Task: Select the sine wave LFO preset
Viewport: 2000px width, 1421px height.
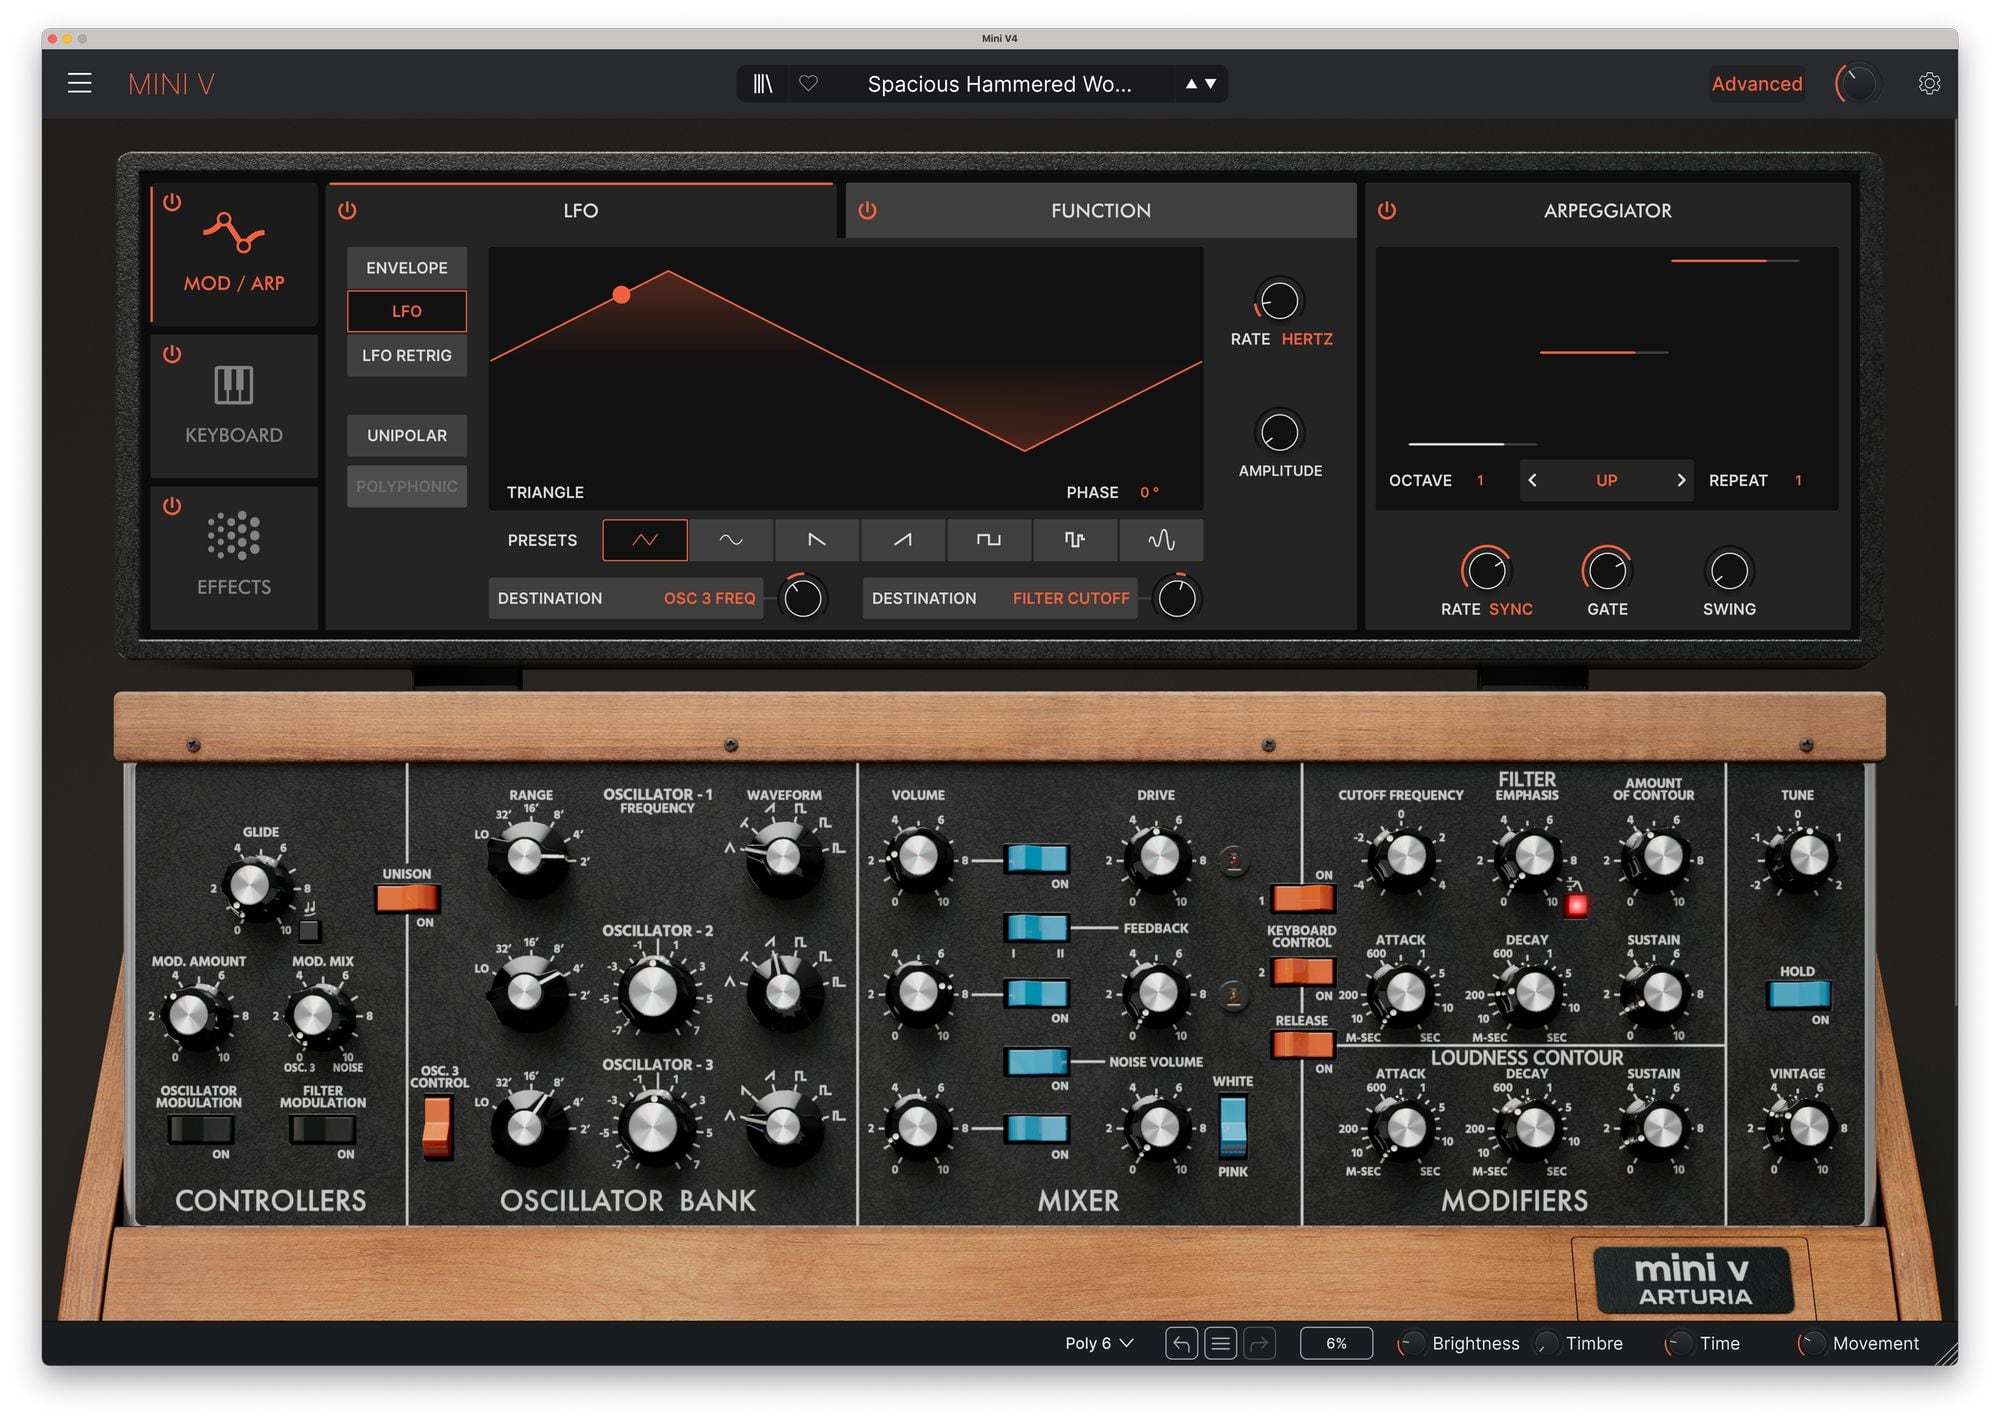Action: [731, 540]
